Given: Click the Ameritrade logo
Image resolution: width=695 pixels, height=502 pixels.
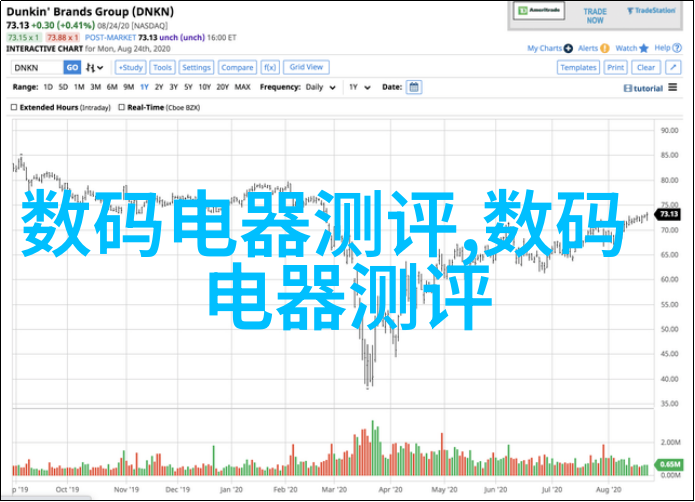Looking at the screenshot, I should click(x=539, y=11).
